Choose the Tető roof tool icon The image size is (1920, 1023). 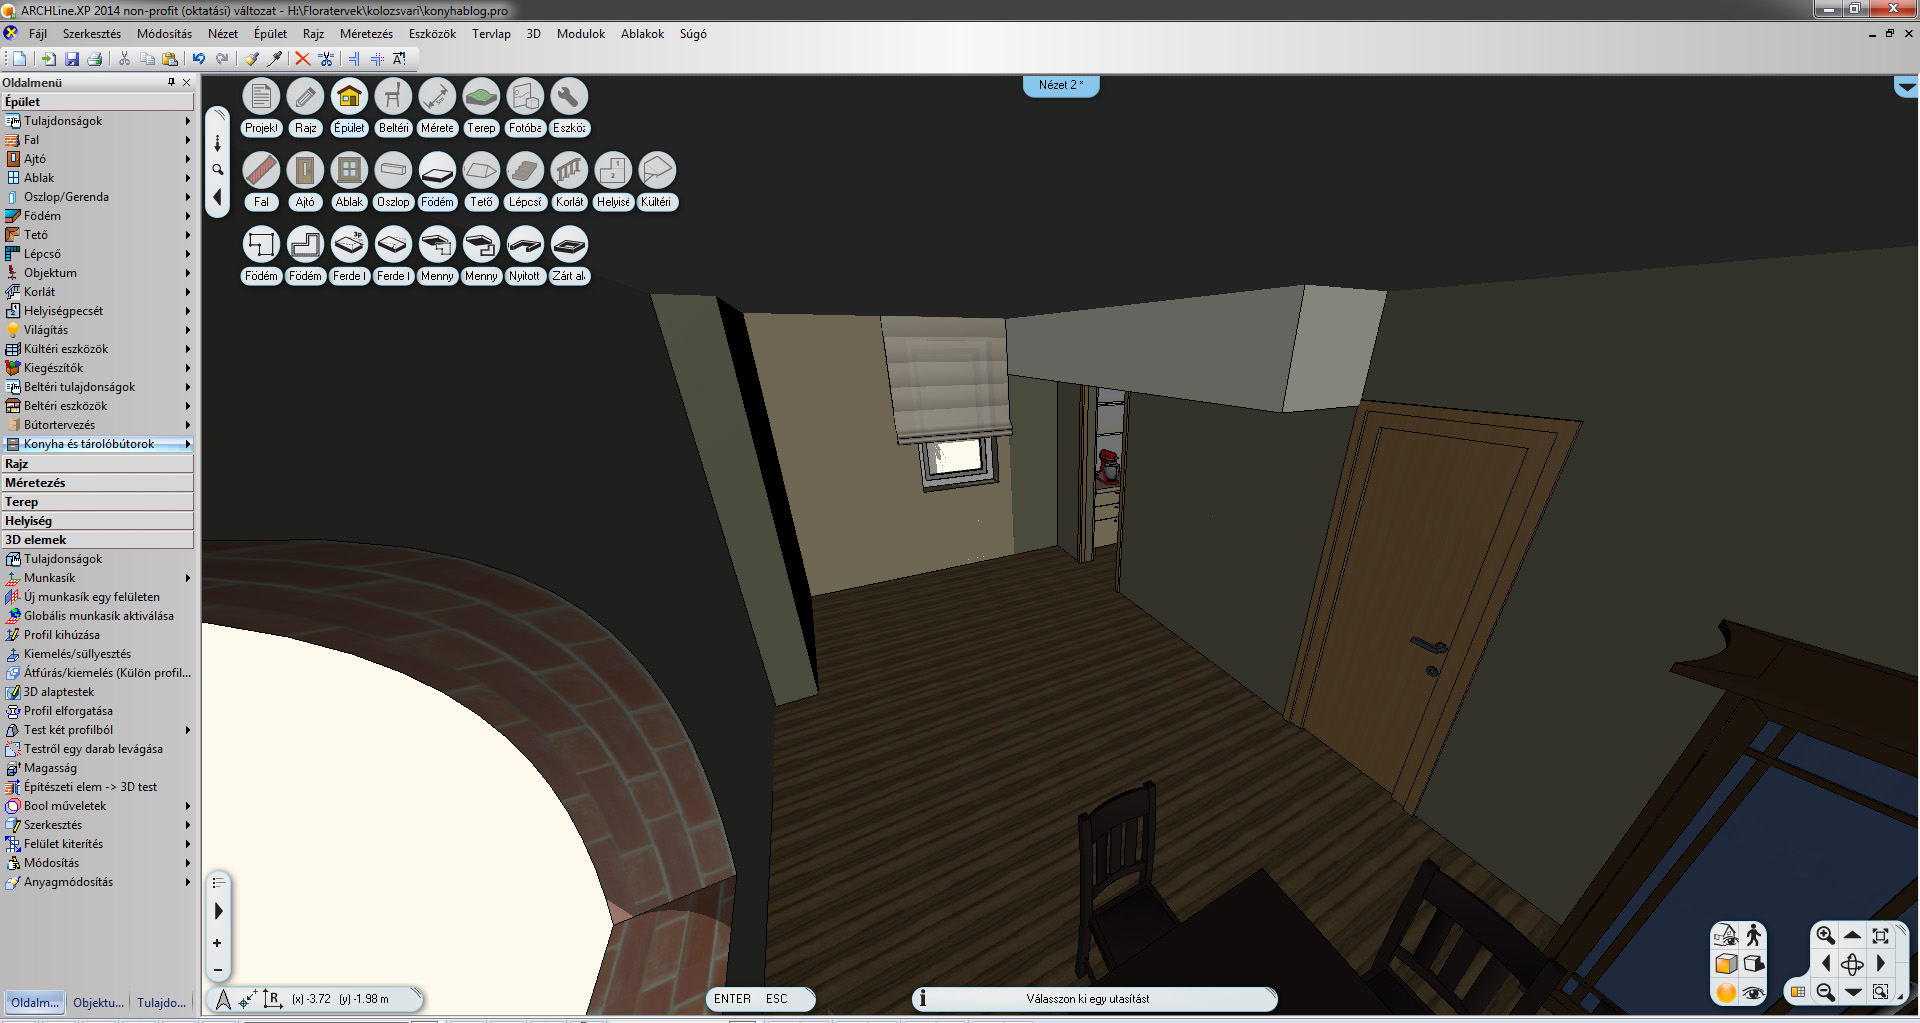tap(481, 171)
